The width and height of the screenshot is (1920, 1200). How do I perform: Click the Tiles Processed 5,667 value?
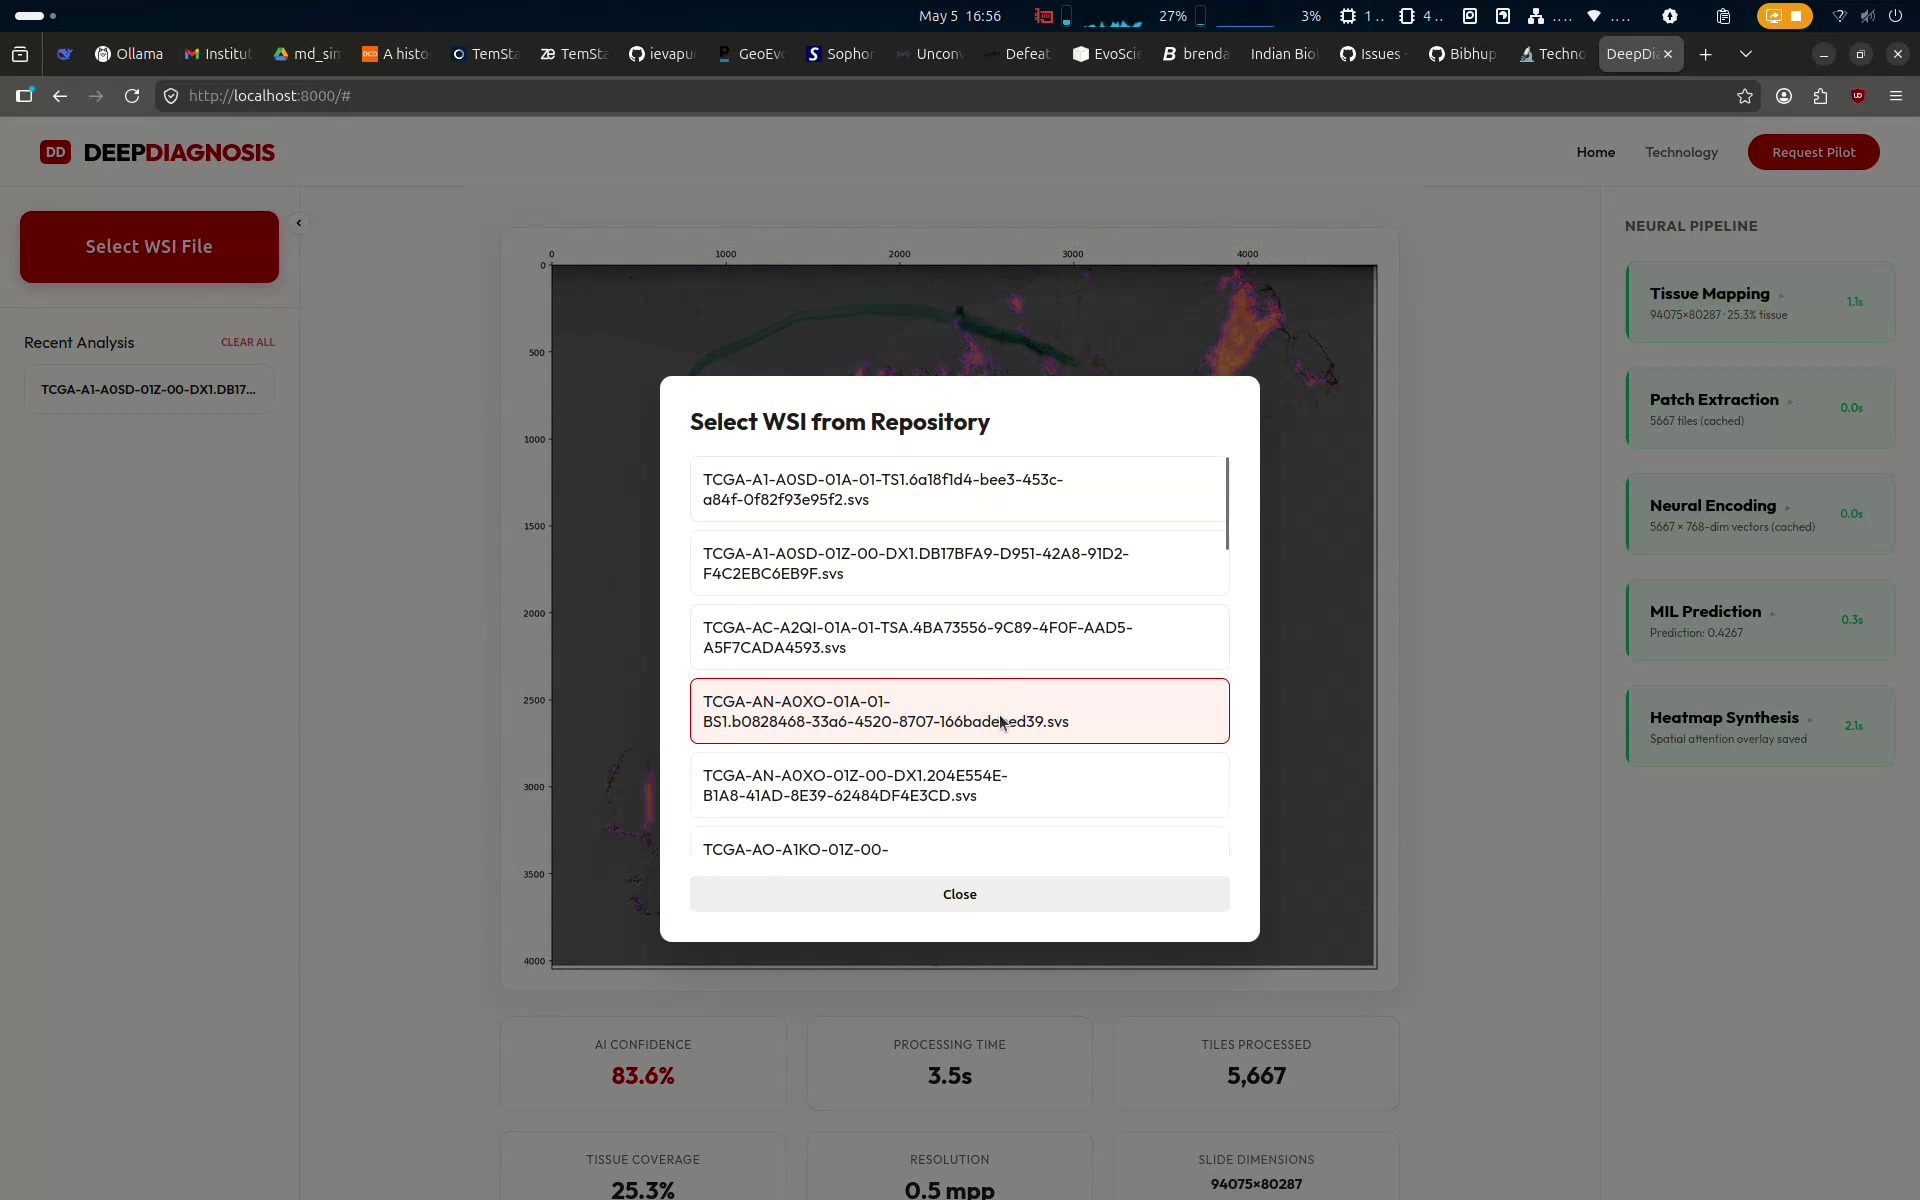click(x=1256, y=1076)
